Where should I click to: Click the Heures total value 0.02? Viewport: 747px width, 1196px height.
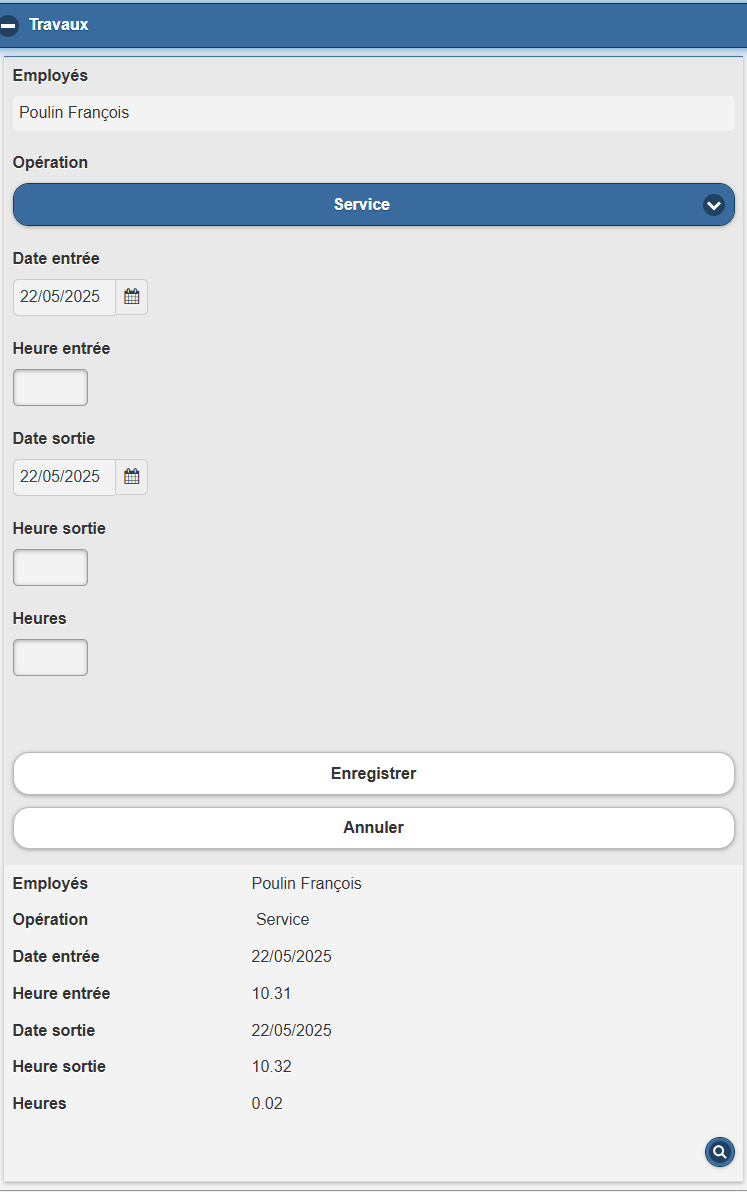pos(267,1103)
